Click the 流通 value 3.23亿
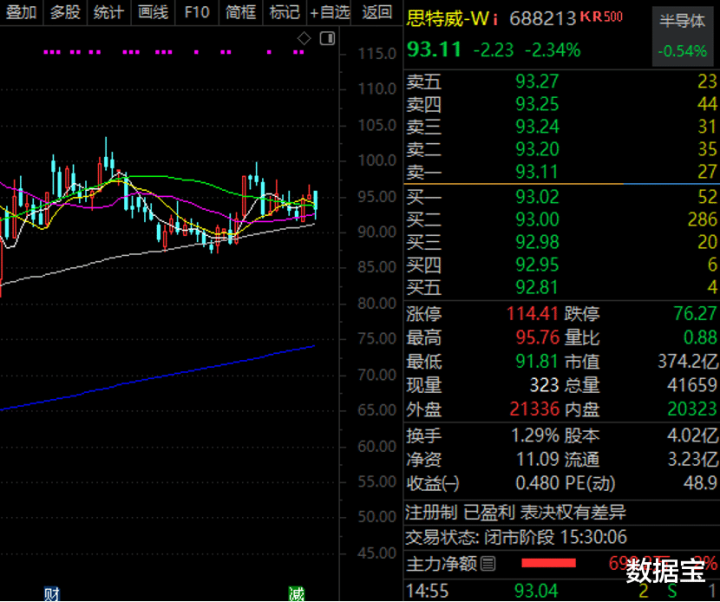The height and width of the screenshot is (602, 720). (x=692, y=459)
